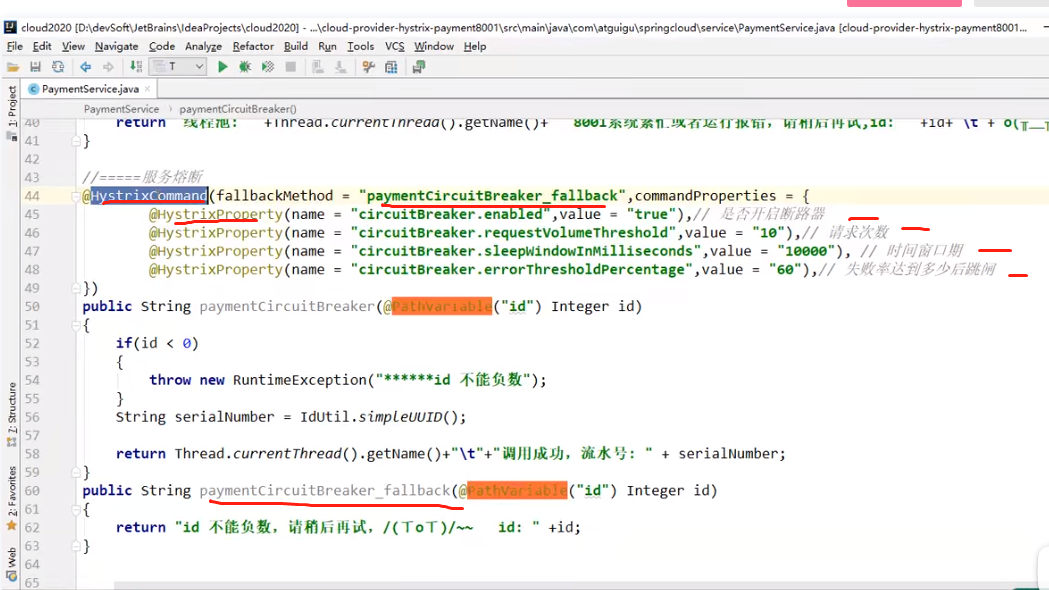Screen dimensions: 1049x590
Task: Open Project Structure icon
Action: (391, 67)
